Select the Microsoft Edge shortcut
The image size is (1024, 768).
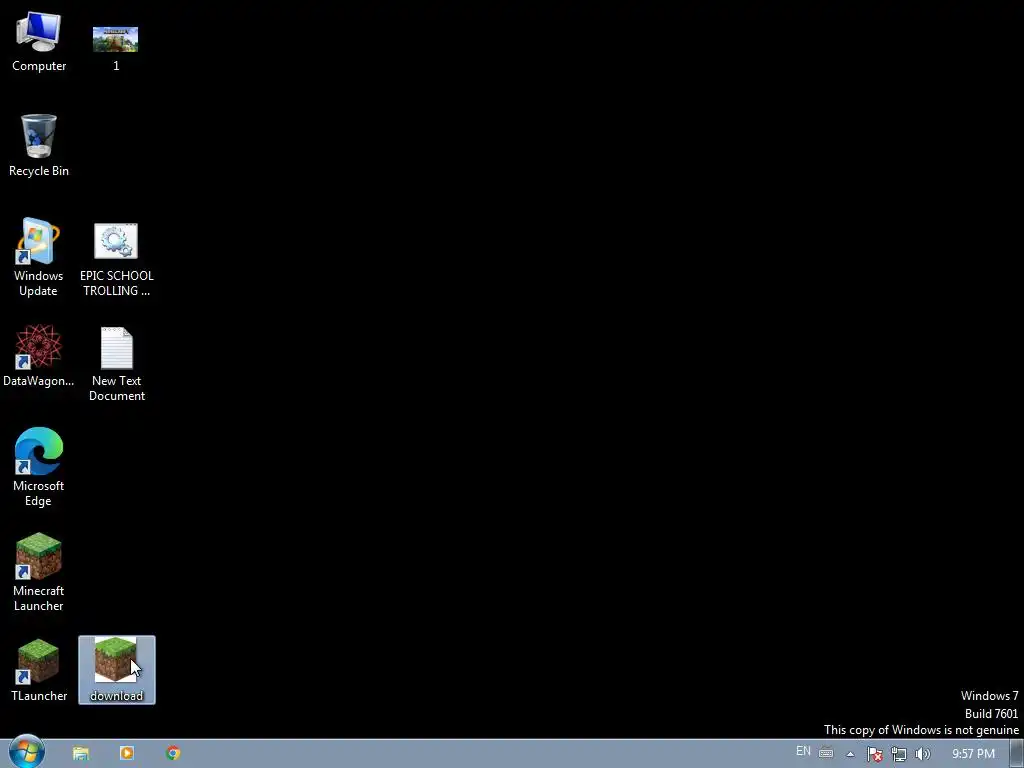(39, 468)
